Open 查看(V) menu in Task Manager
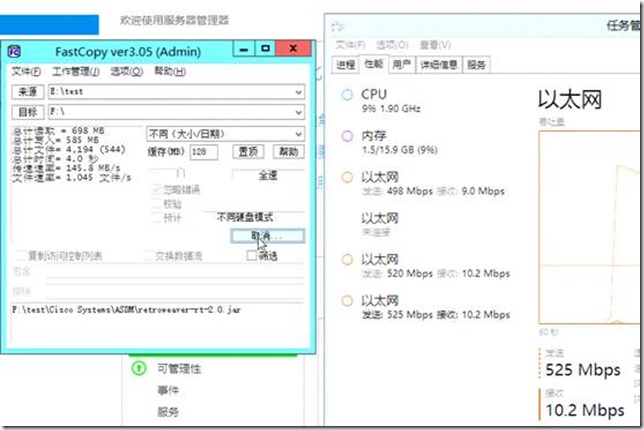Image resolution: width=644 pixels, height=430 pixels. [435, 45]
